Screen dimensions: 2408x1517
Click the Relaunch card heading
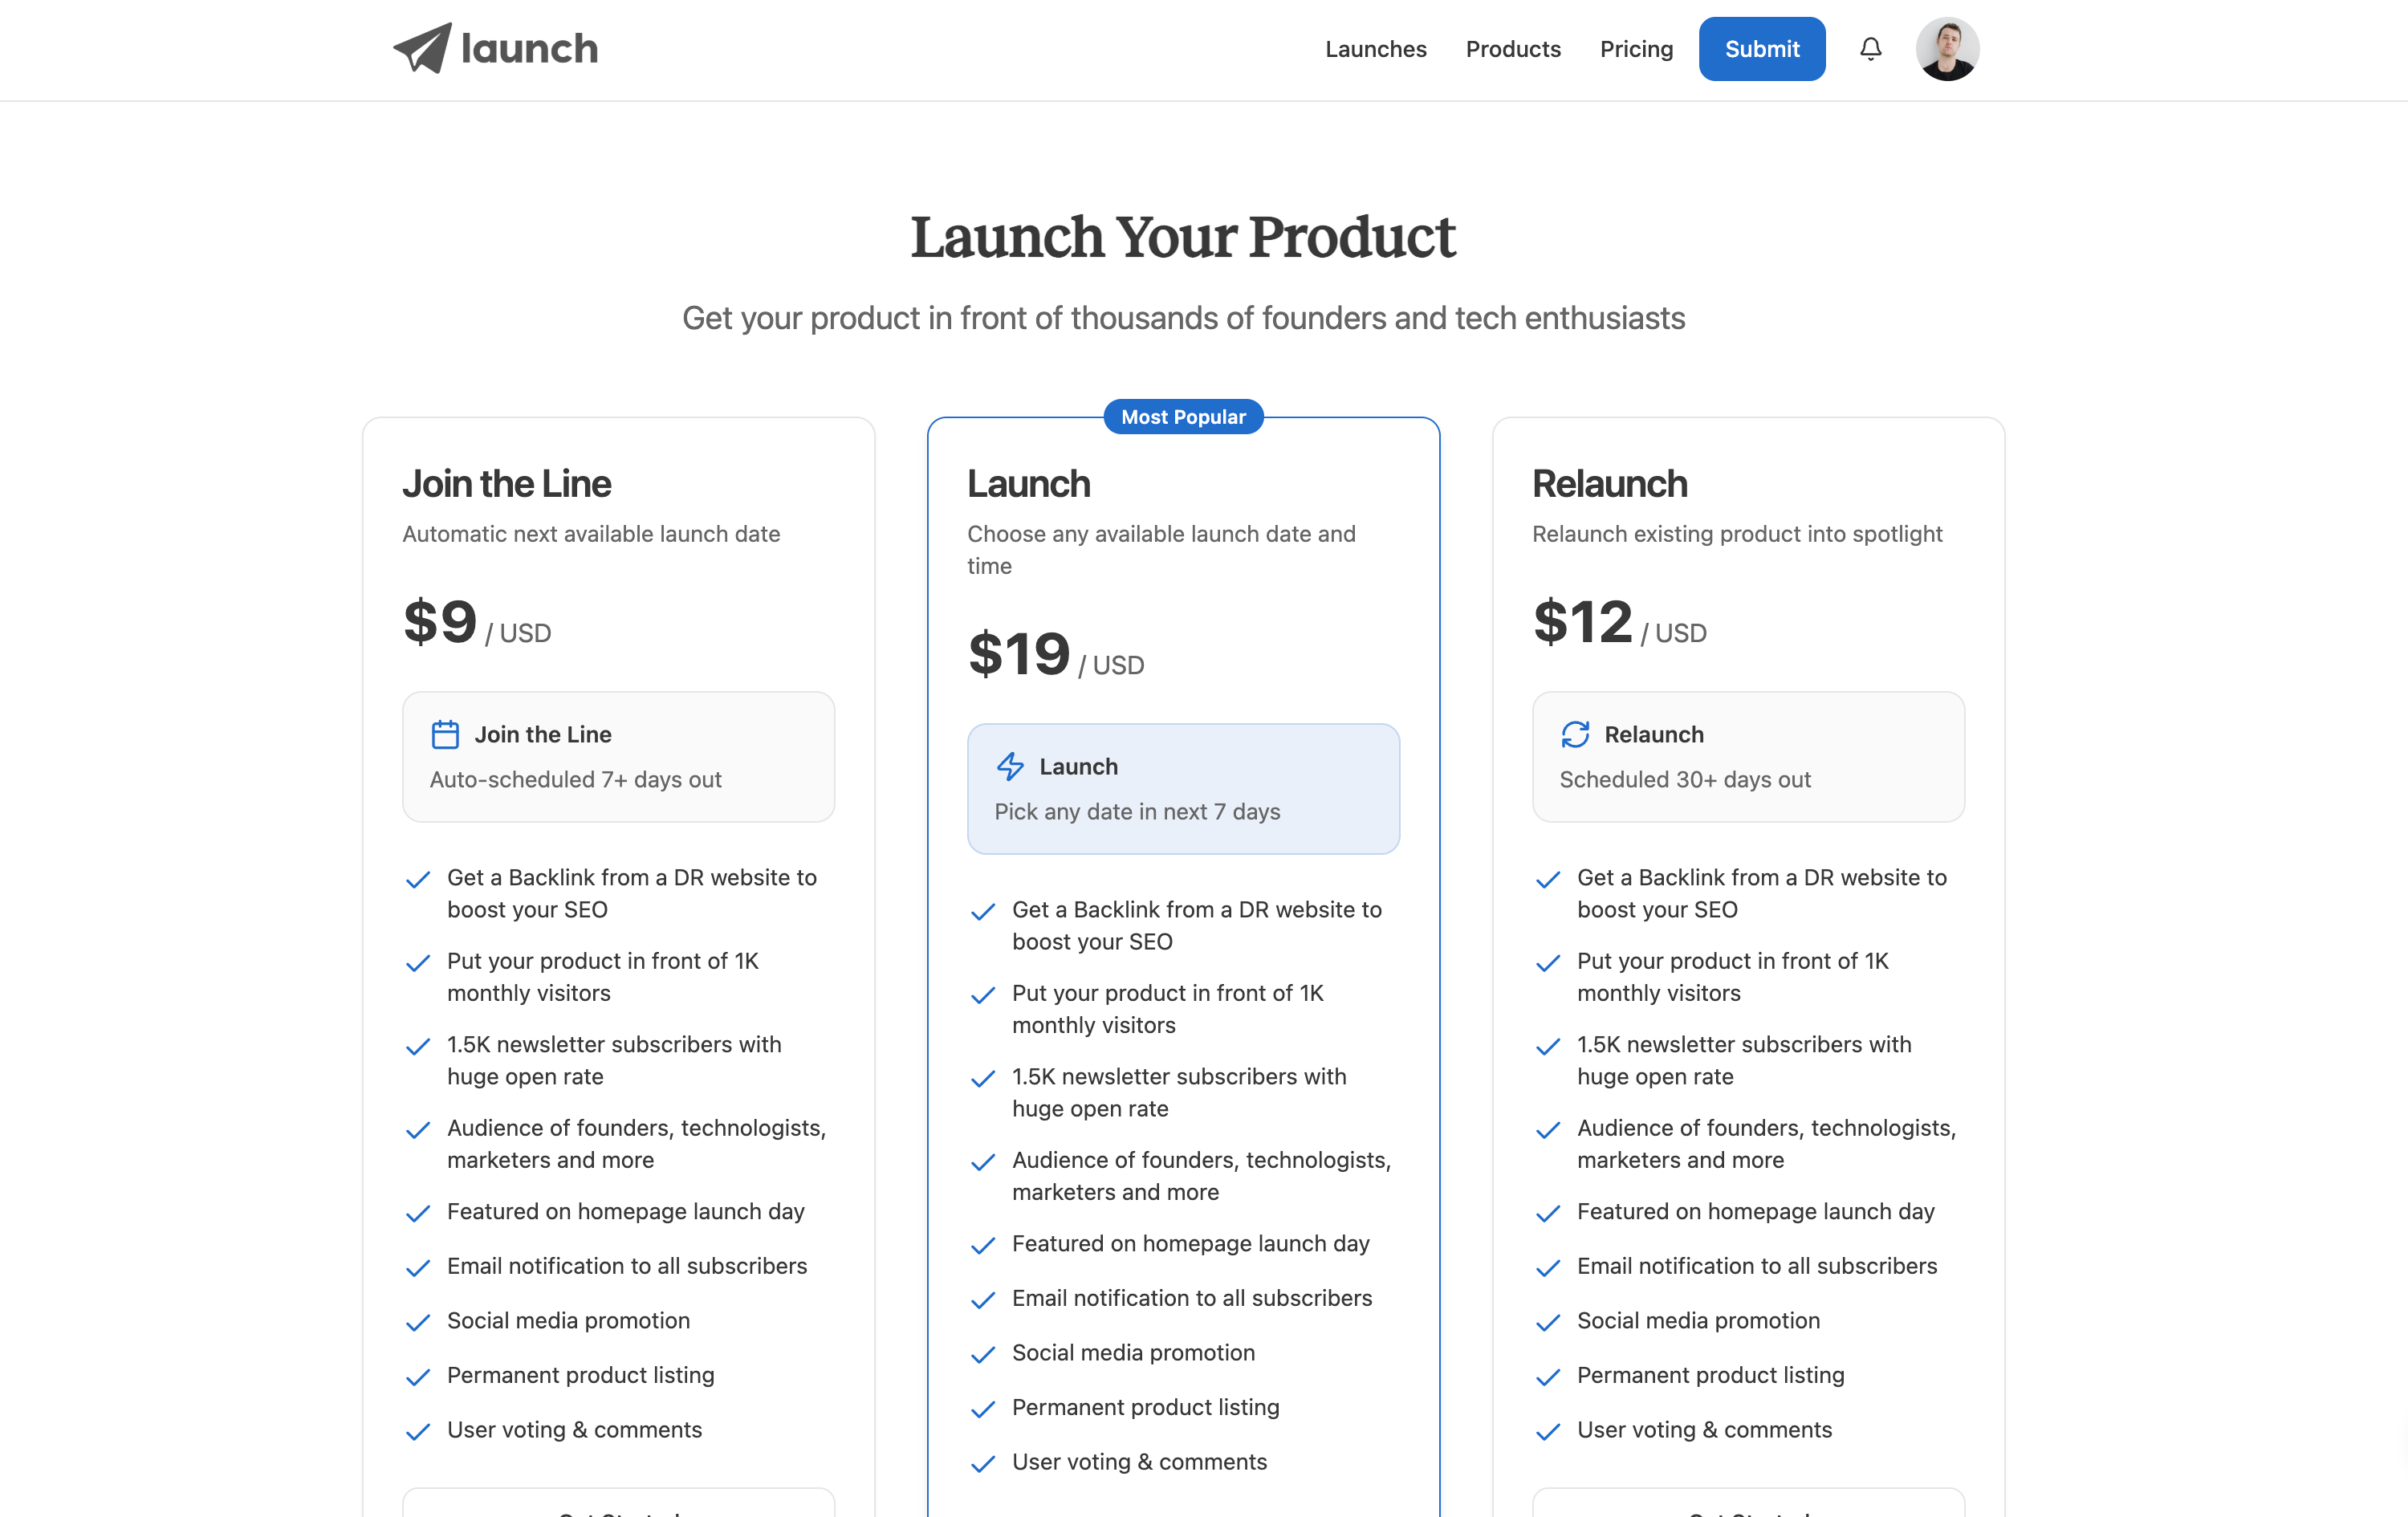tap(1609, 484)
